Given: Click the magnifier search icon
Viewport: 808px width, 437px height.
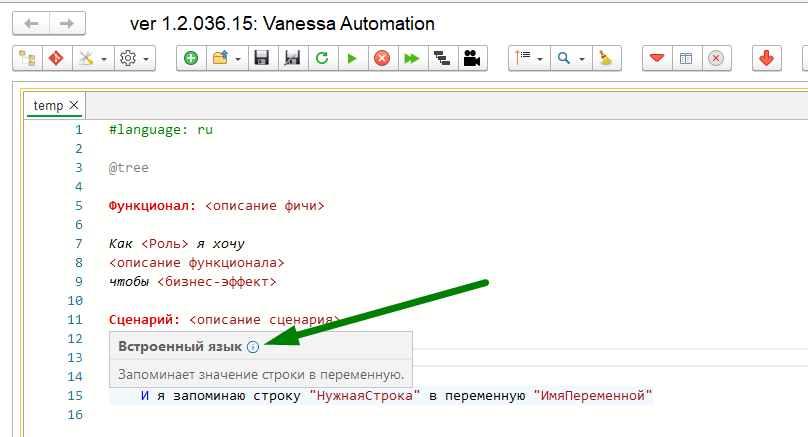Looking at the screenshot, I should (564, 58).
